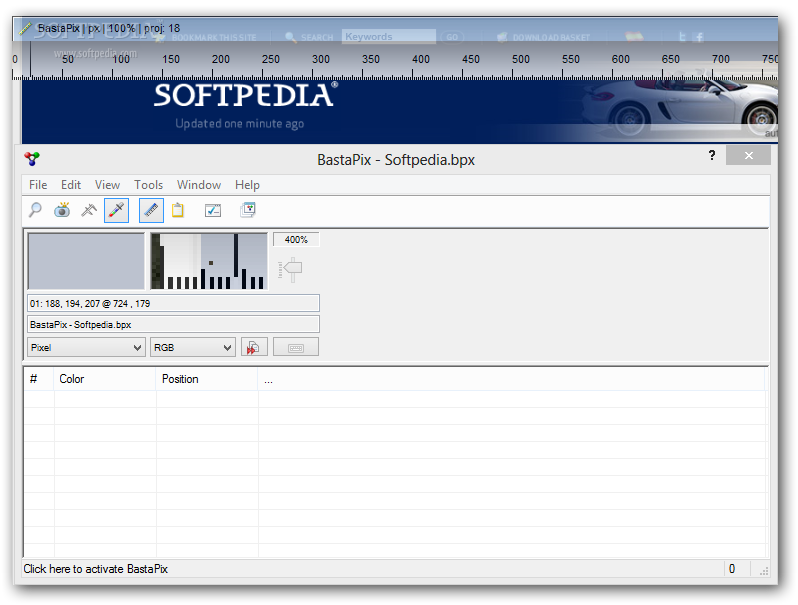Click the ruler window title 'BastaPix | px | 100% | proj: 18'

click(x=109, y=28)
